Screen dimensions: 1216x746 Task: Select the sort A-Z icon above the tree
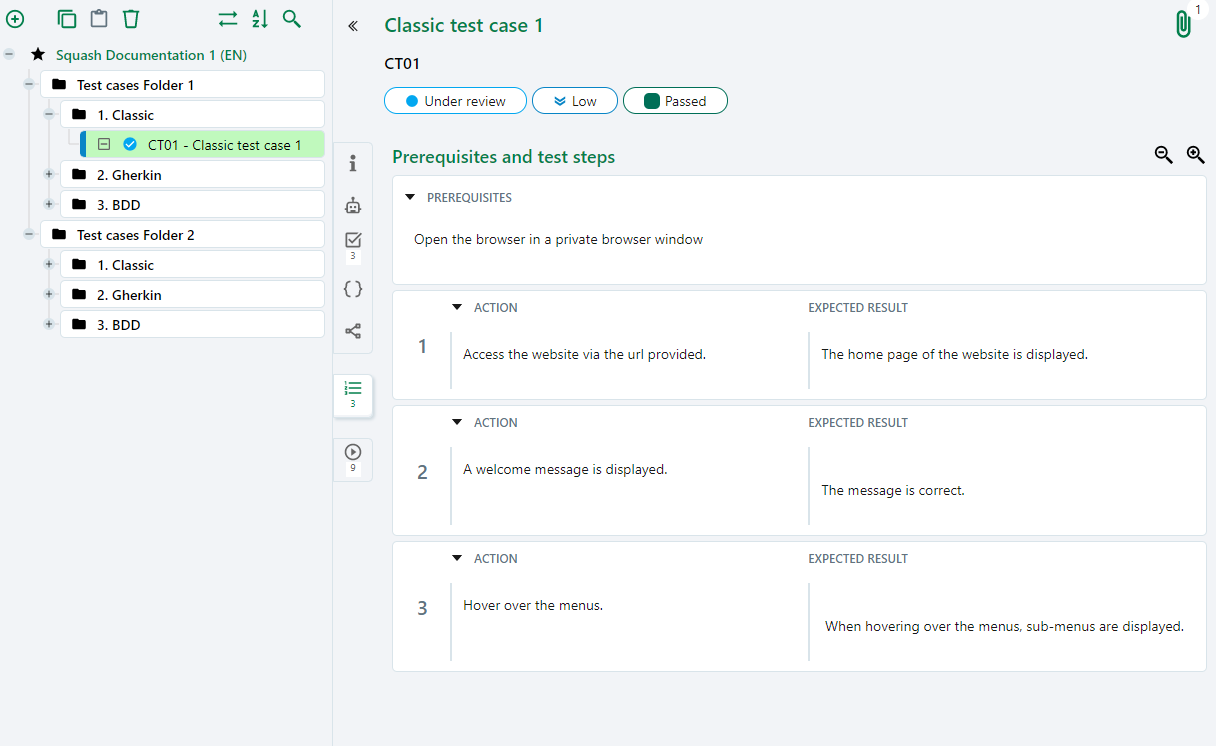[260, 19]
